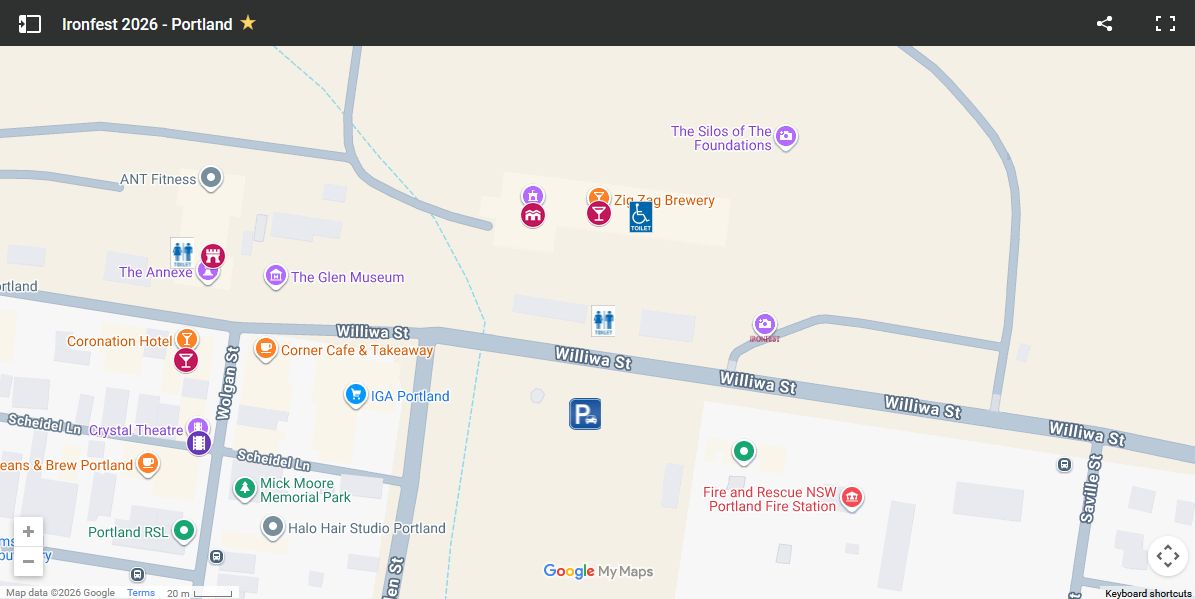Select the Zig Zag Brewery orange marker
This screenshot has height=599, width=1195.
coord(598,198)
